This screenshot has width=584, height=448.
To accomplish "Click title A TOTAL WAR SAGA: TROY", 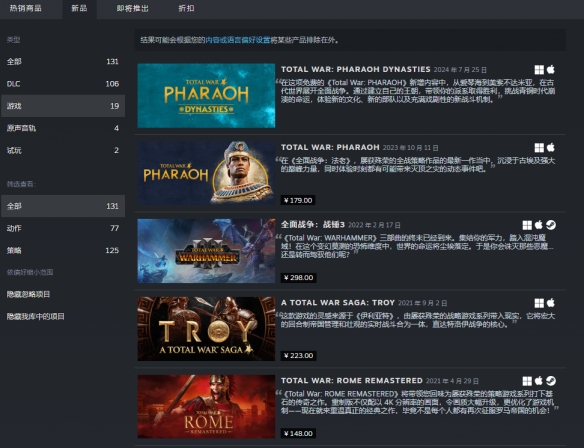I will click(x=338, y=303).
